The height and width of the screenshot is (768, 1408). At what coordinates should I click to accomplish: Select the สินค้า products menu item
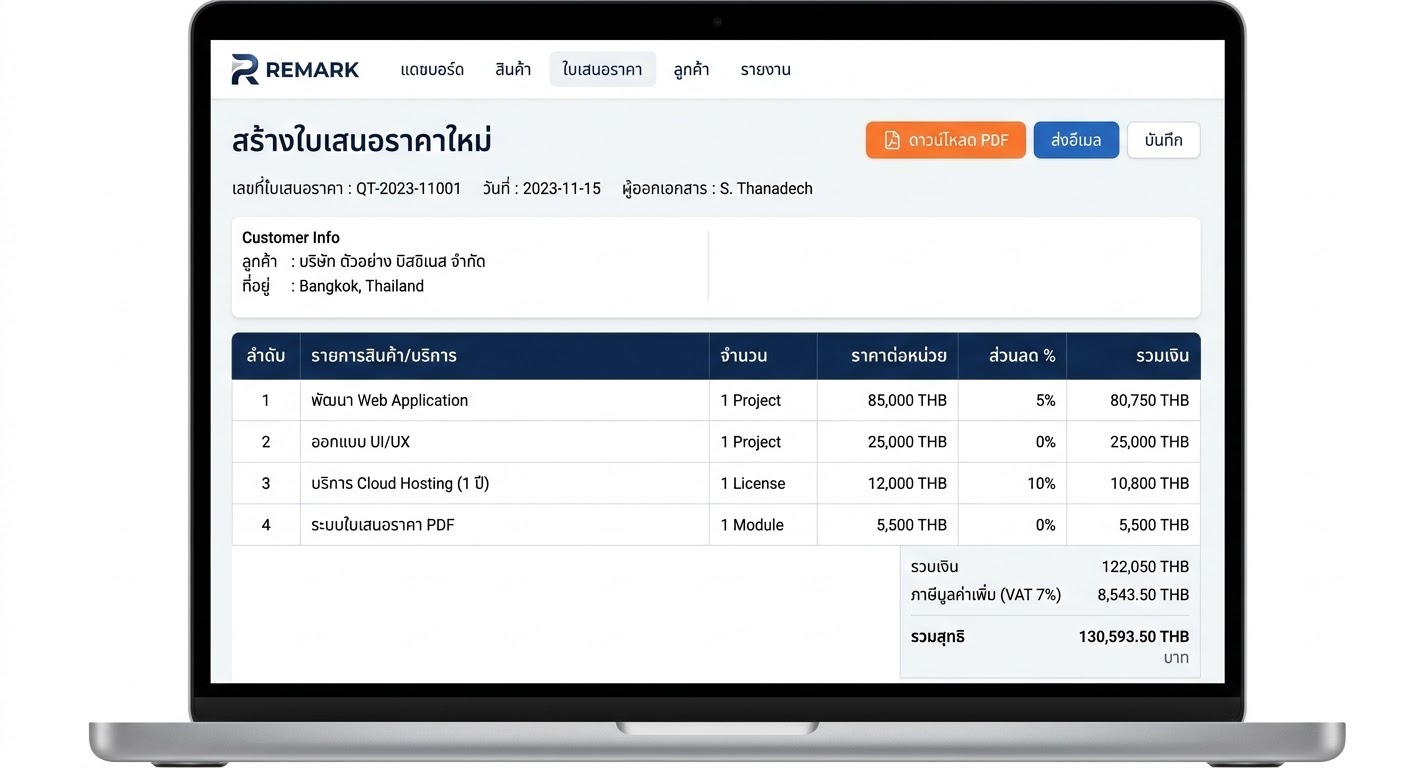click(x=513, y=69)
